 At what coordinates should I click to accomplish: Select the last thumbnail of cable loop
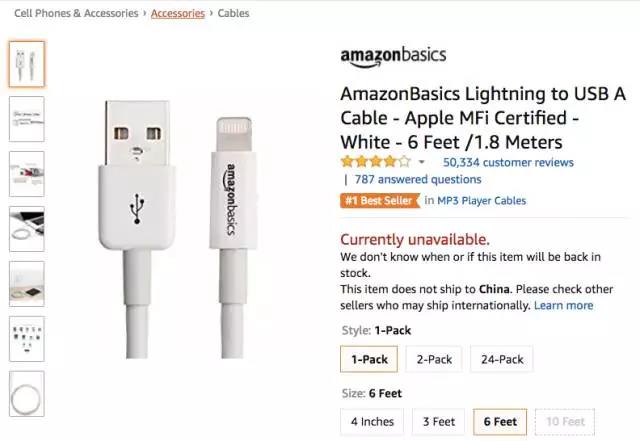click(27, 393)
